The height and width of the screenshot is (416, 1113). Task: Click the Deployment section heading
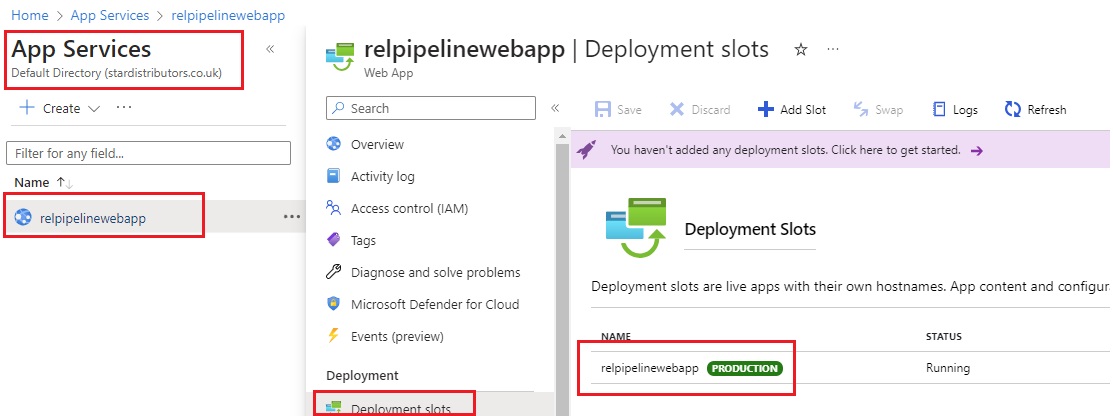pos(362,376)
